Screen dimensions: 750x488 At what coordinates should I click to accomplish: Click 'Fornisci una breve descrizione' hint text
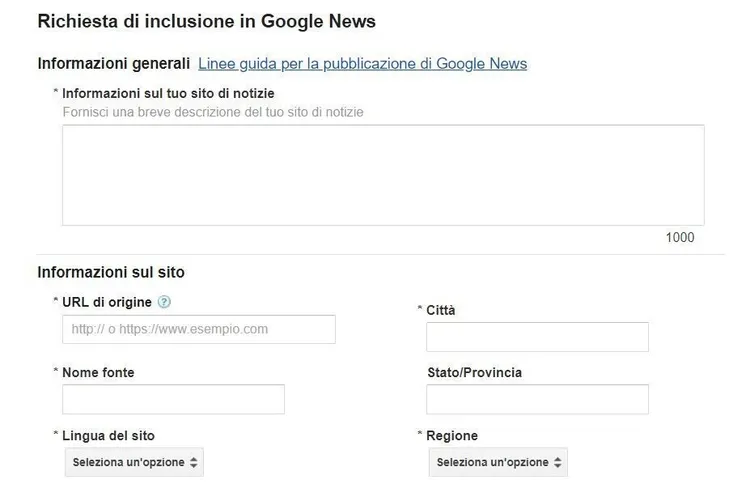coord(213,112)
